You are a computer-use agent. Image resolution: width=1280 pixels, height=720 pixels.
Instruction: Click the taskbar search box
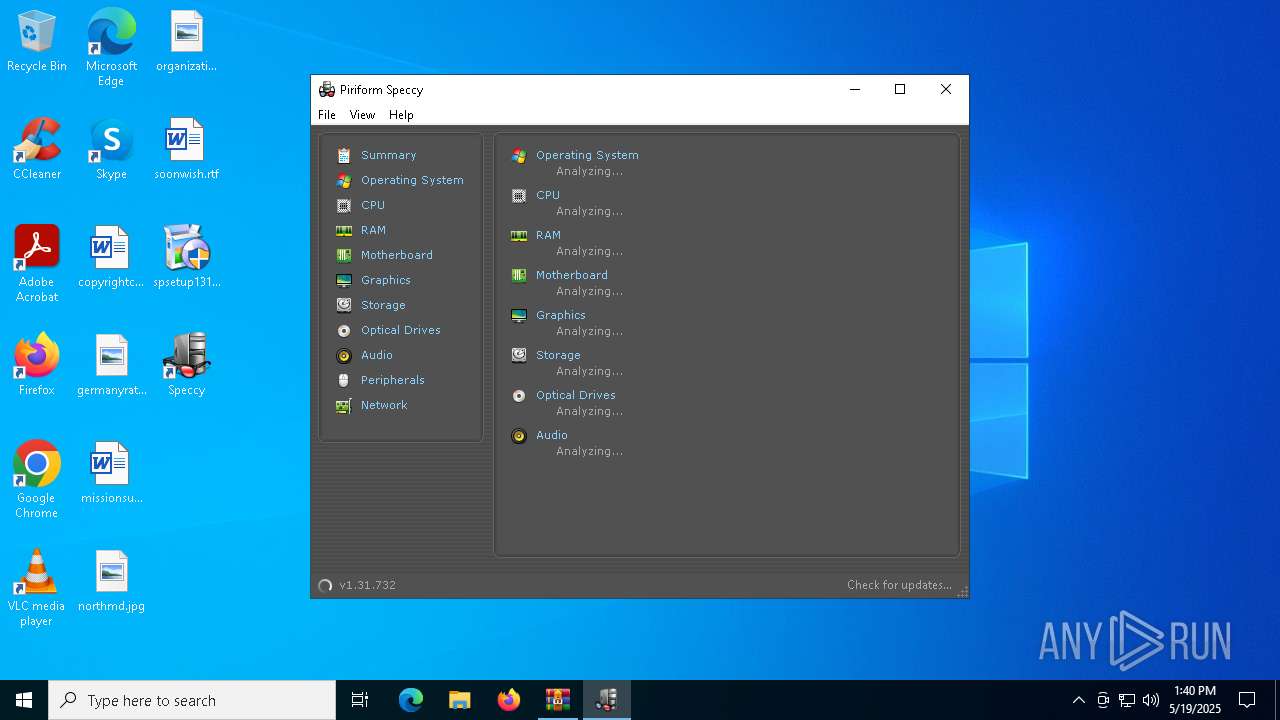click(x=192, y=700)
